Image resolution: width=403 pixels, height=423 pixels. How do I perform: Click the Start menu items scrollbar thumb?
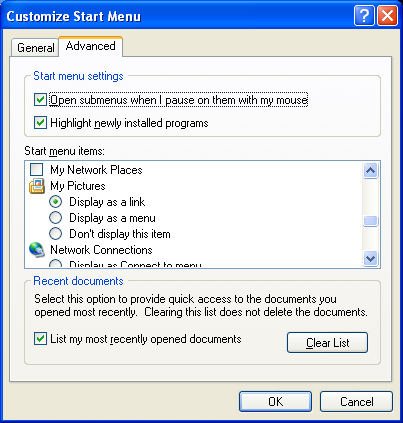(370, 221)
